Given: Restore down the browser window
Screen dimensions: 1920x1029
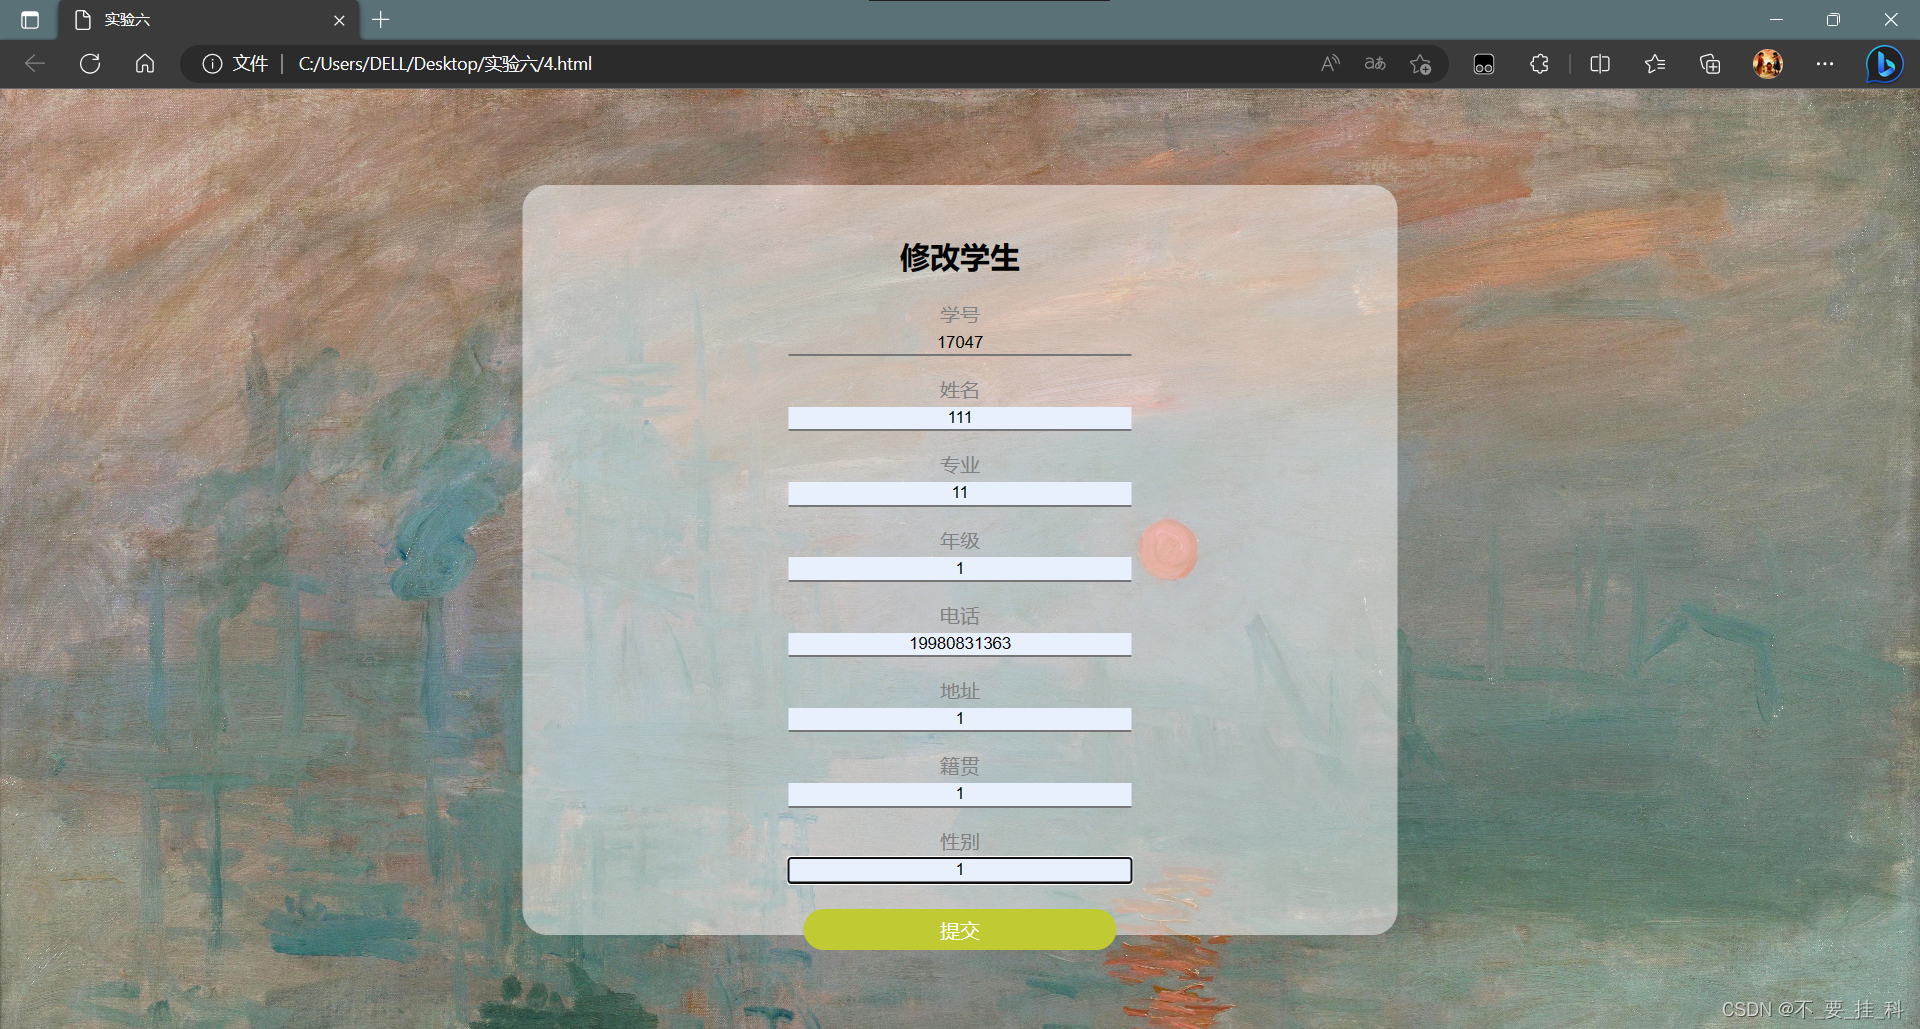Looking at the screenshot, I should (x=1833, y=20).
